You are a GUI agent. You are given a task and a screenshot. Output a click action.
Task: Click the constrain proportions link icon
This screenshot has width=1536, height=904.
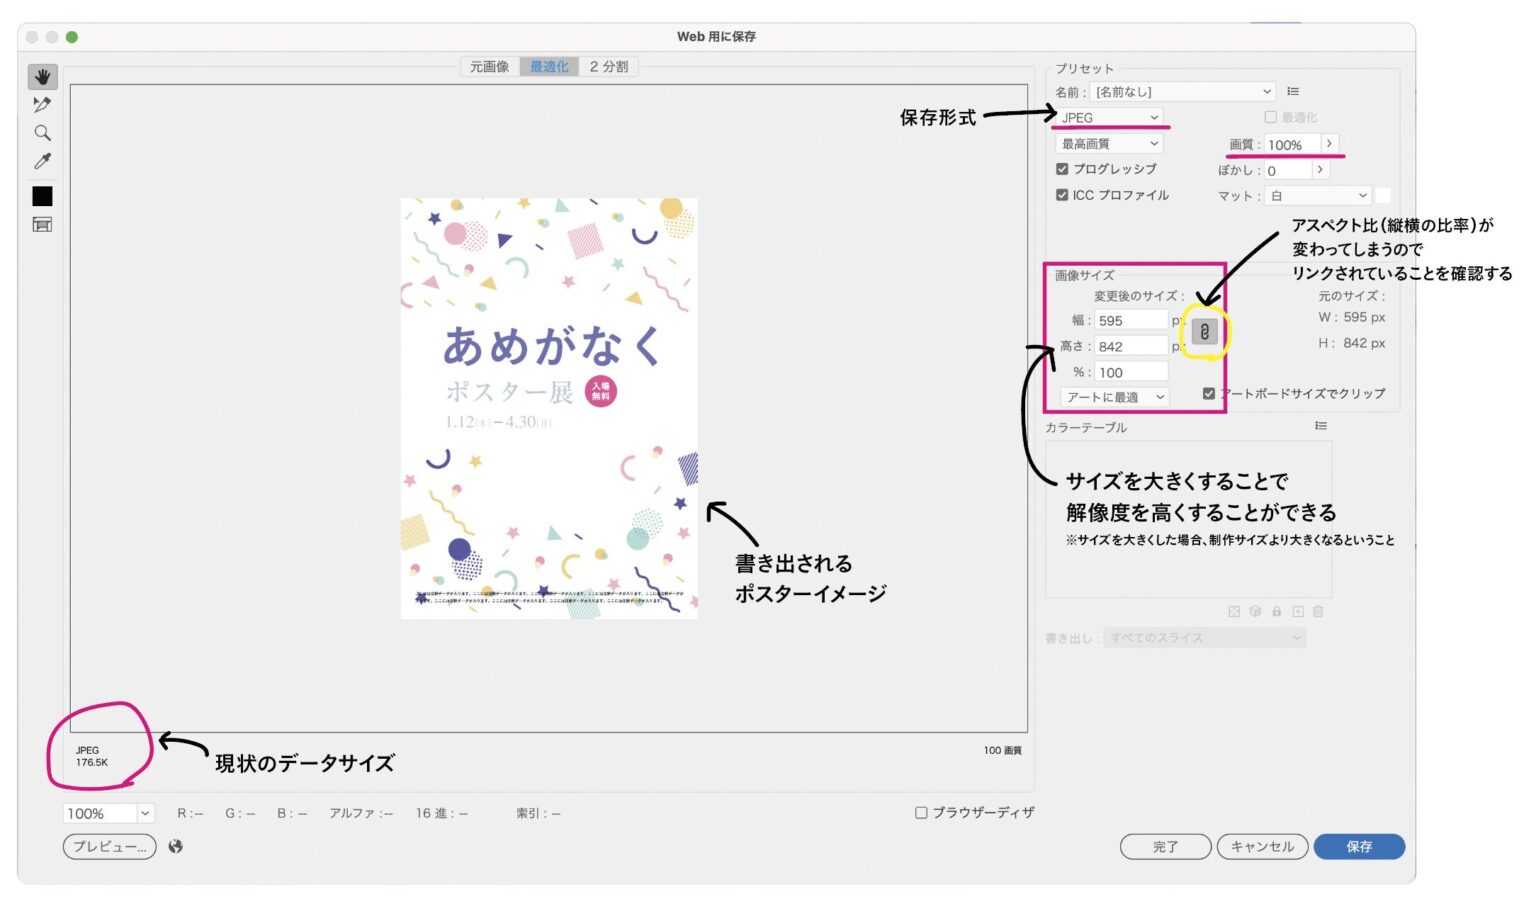tap(1205, 332)
